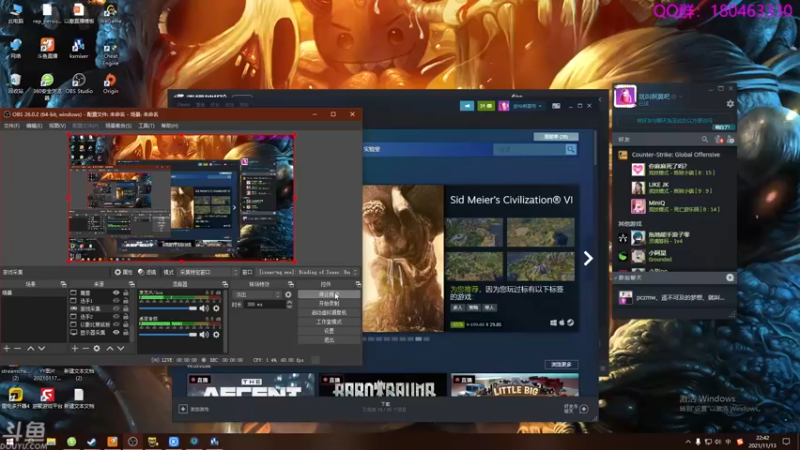Image resolution: width=800 pixels, height=450 pixels.
Task: Click Sid Meier's Civilization VI featured banner
Action: tap(470, 259)
